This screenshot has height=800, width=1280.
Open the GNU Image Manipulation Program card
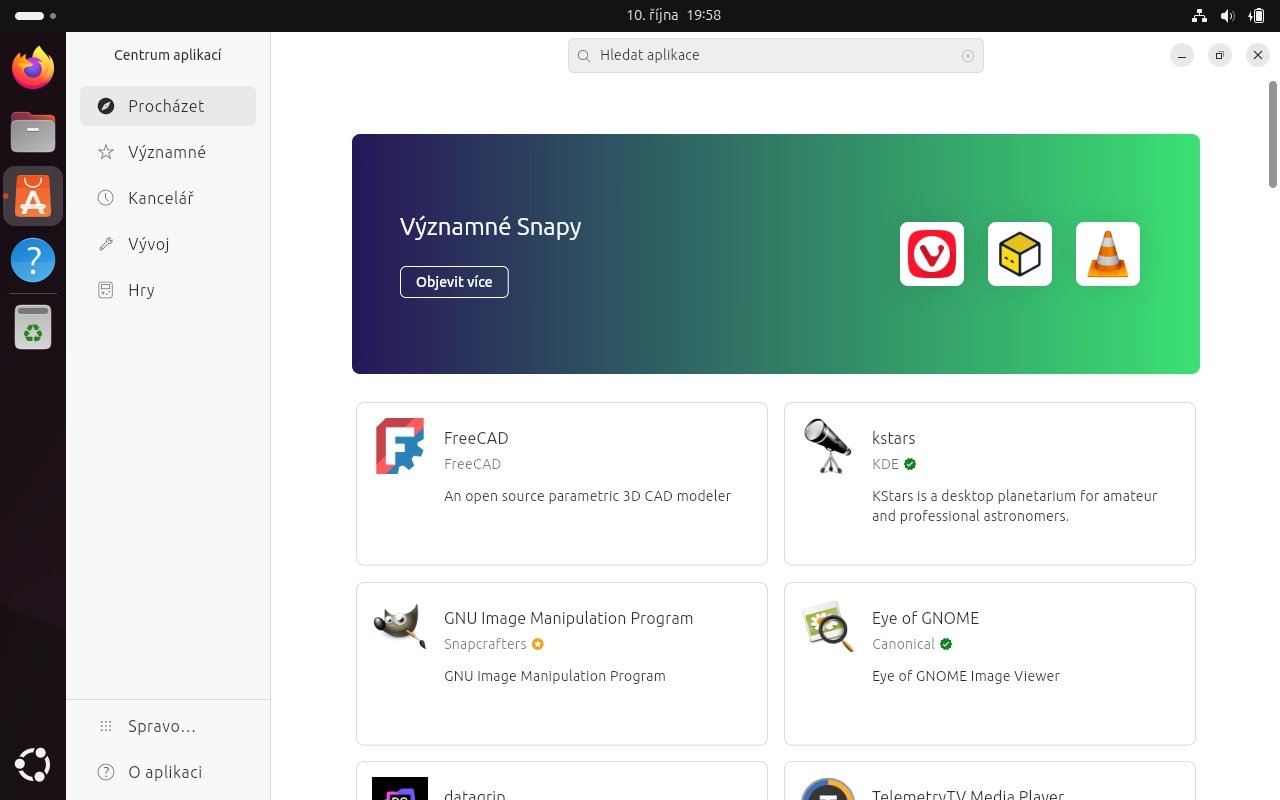click(x=562, y=664)
